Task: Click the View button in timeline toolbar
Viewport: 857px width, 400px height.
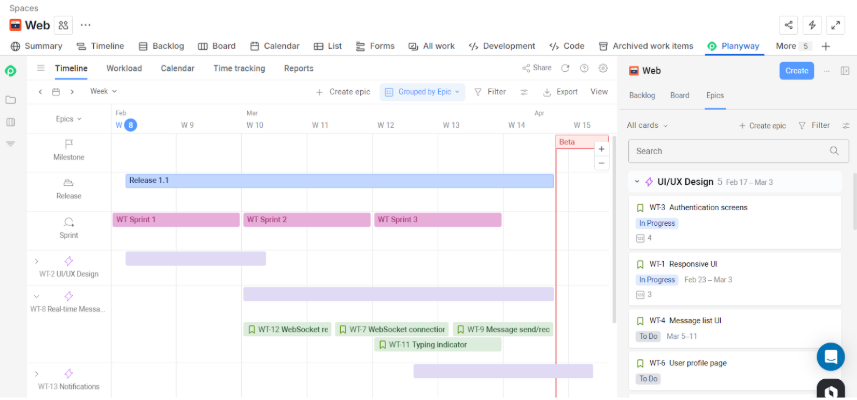Action: point(599,92)
